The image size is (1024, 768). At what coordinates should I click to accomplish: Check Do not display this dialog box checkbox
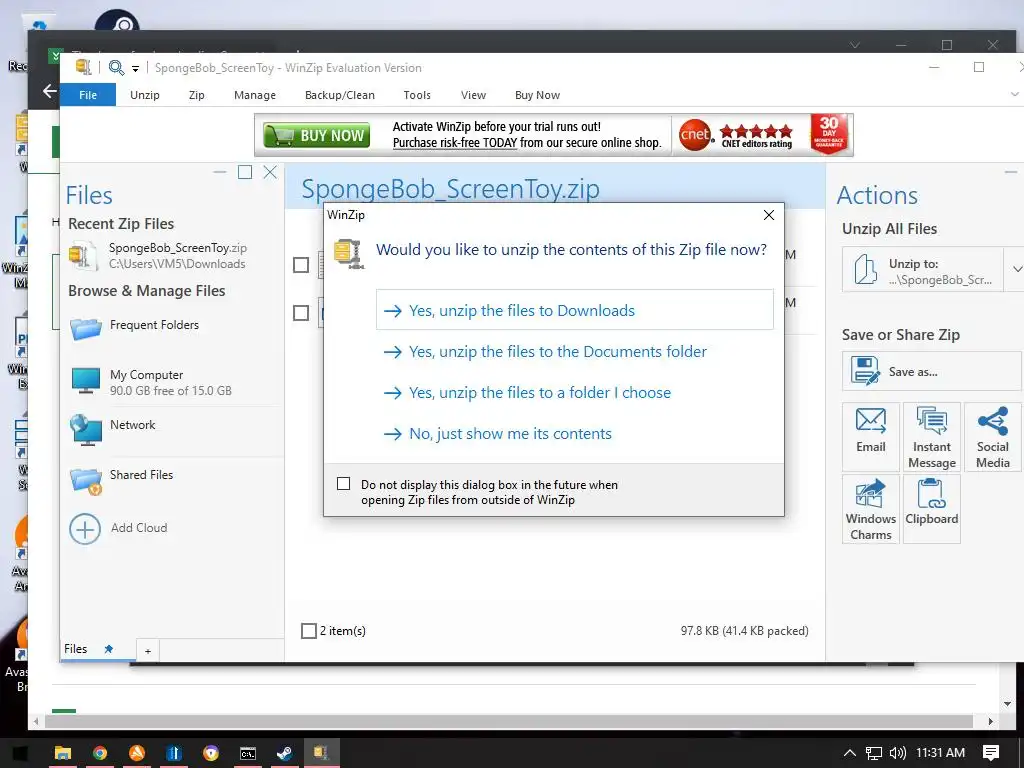point(344,483)
